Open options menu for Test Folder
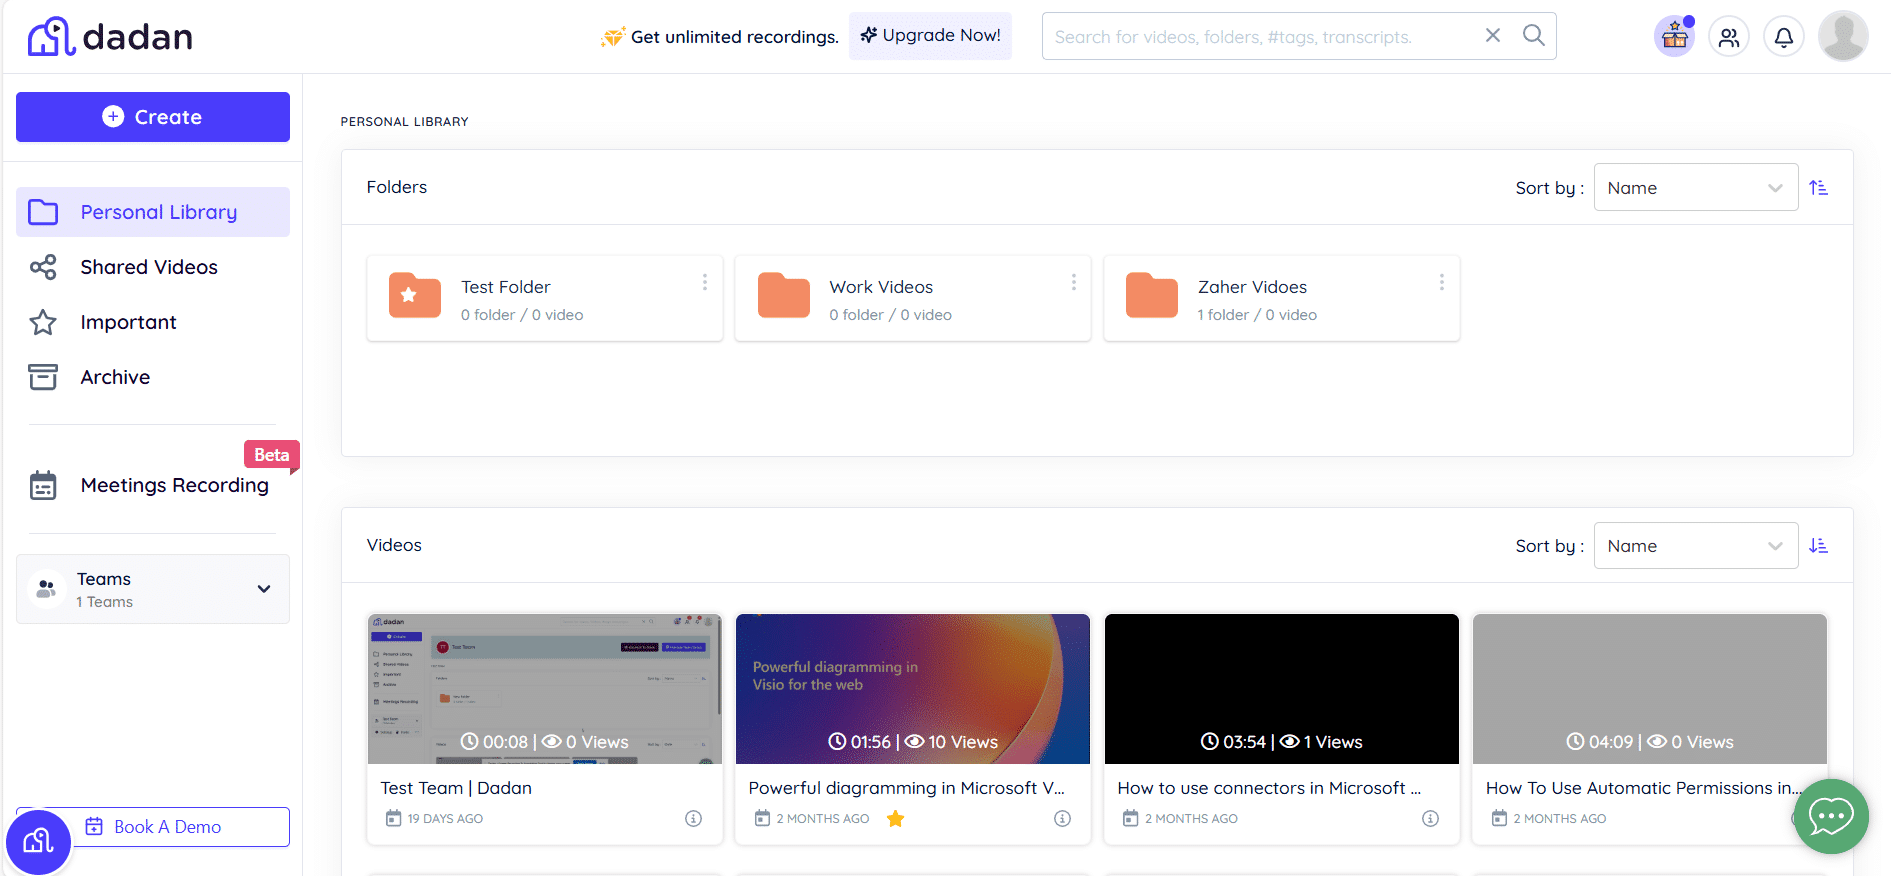 click(x=705, y=283)
